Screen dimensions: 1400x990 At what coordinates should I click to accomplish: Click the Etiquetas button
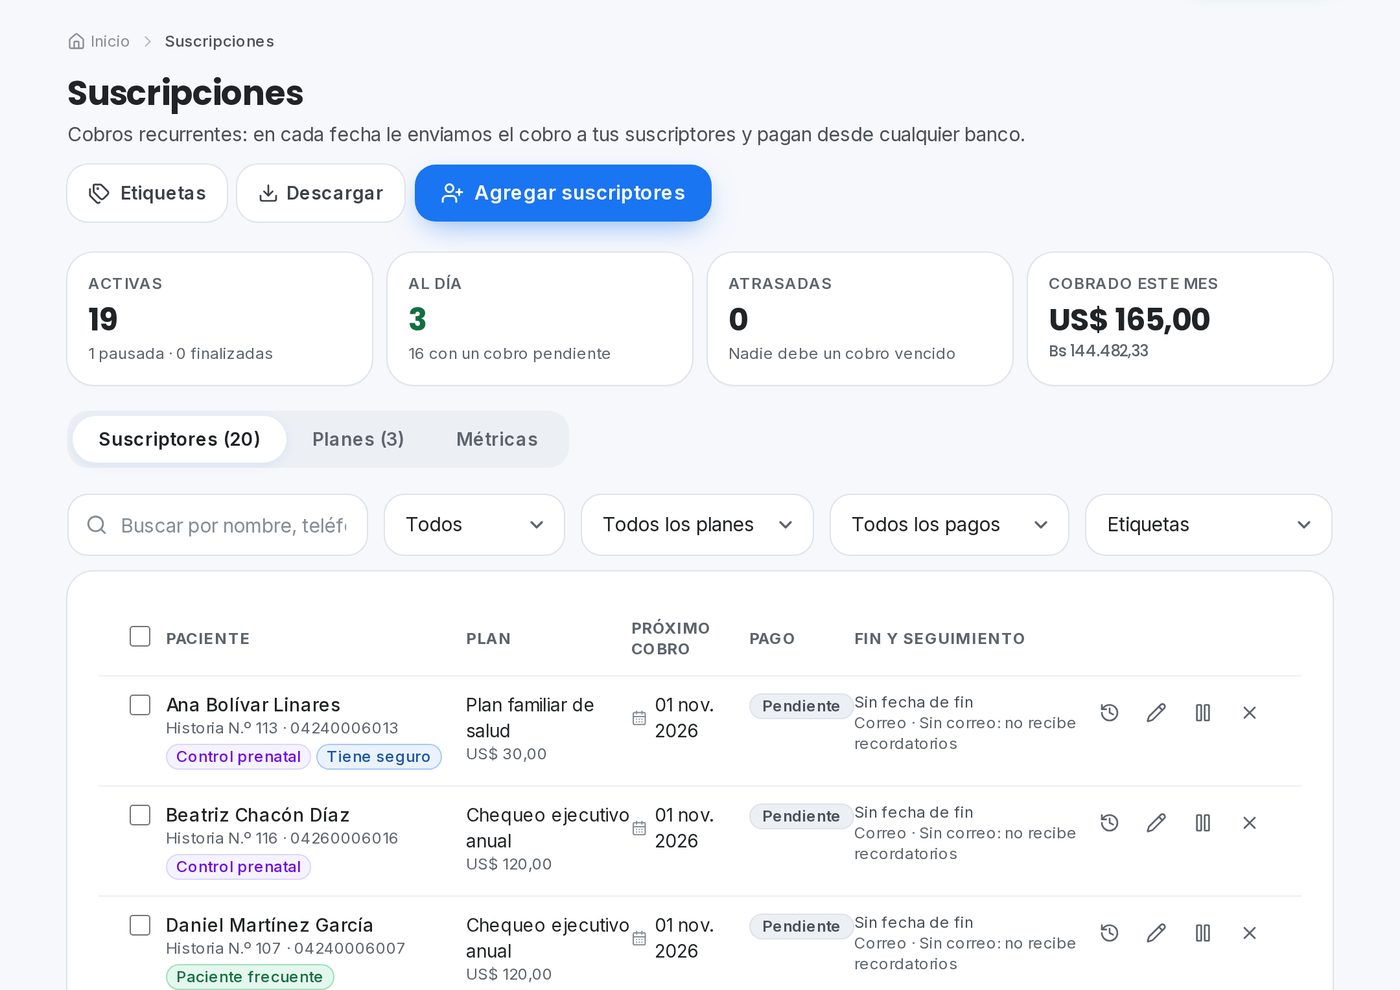[147, 193]
